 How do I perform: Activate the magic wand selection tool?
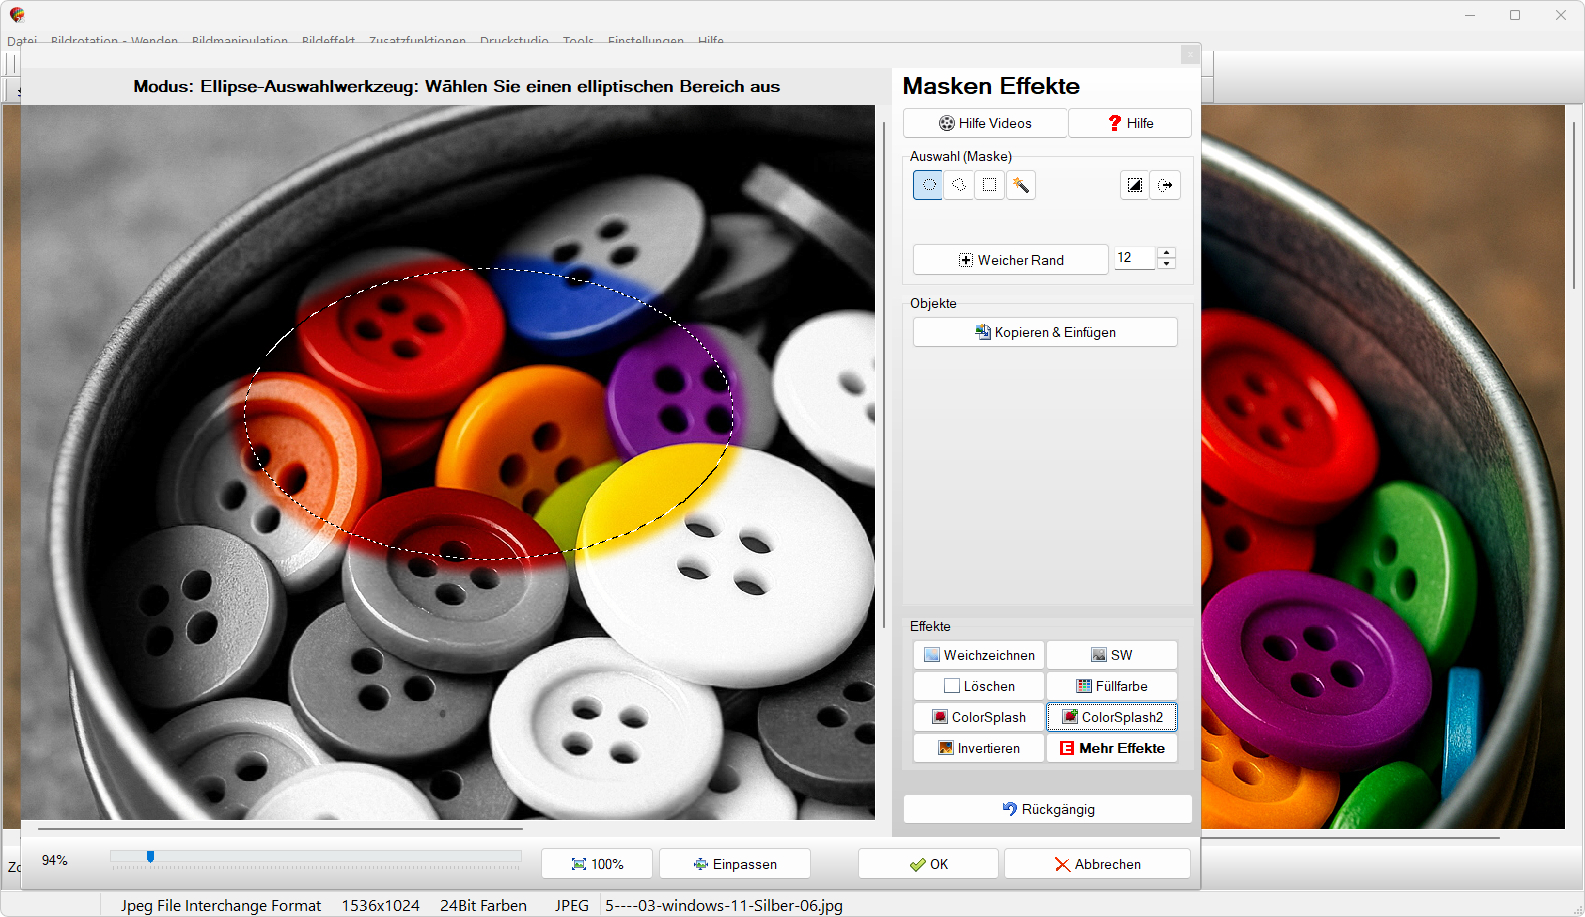click(x=1020, y=185)
